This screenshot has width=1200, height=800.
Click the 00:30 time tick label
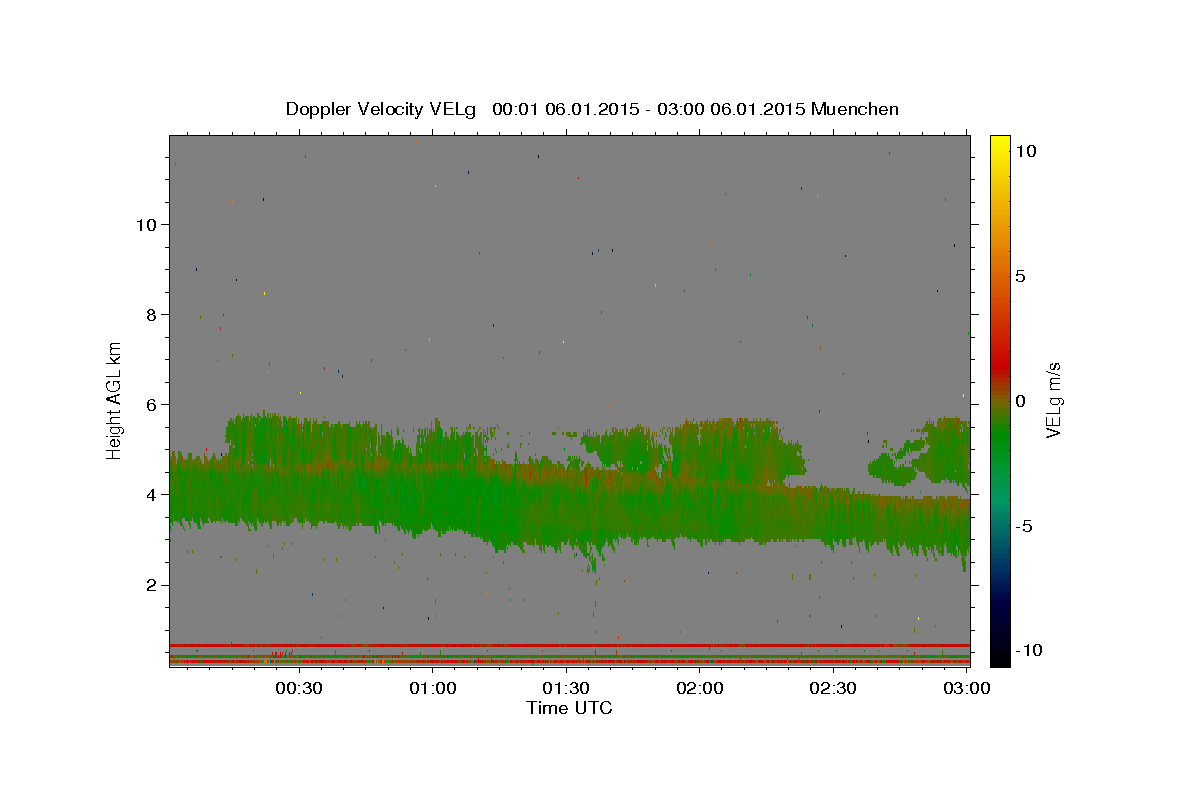coord(299,689)
